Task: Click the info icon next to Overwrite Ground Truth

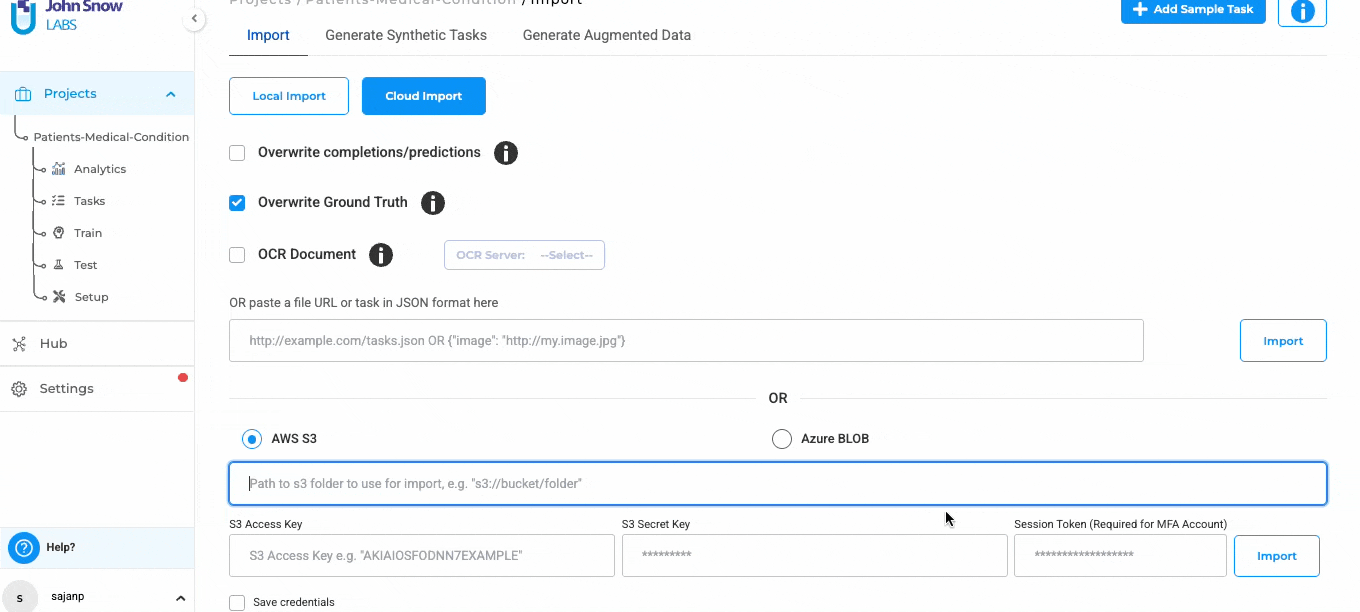Action: [x=432, y=203]
